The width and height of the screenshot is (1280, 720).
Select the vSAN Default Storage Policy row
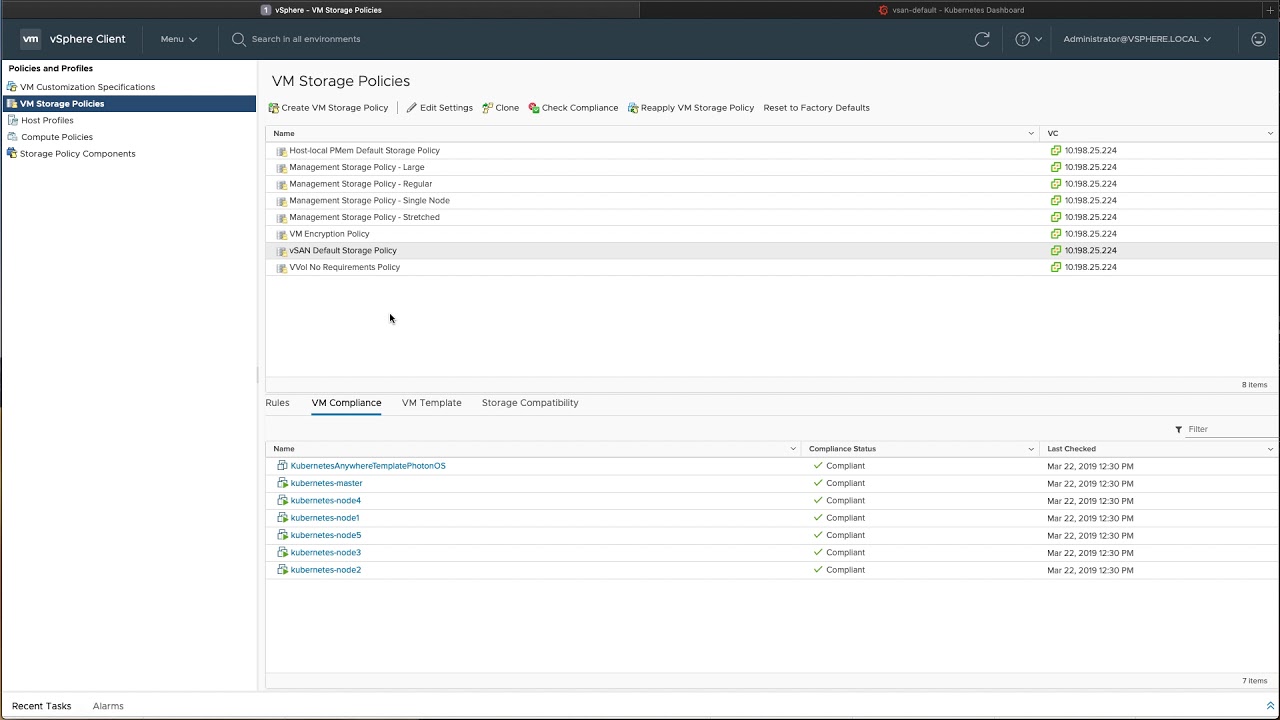pyautogui.click(x=343, y=250)
